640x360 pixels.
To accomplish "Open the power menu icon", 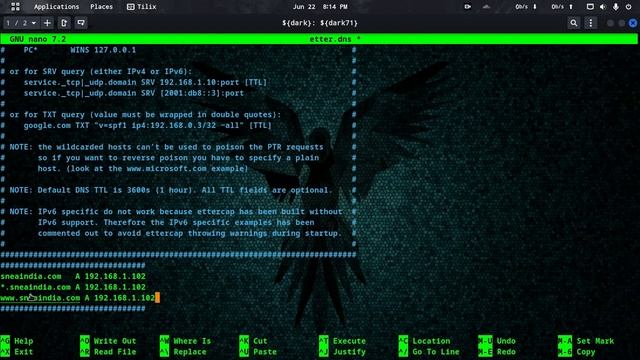I will pos(629,7).
